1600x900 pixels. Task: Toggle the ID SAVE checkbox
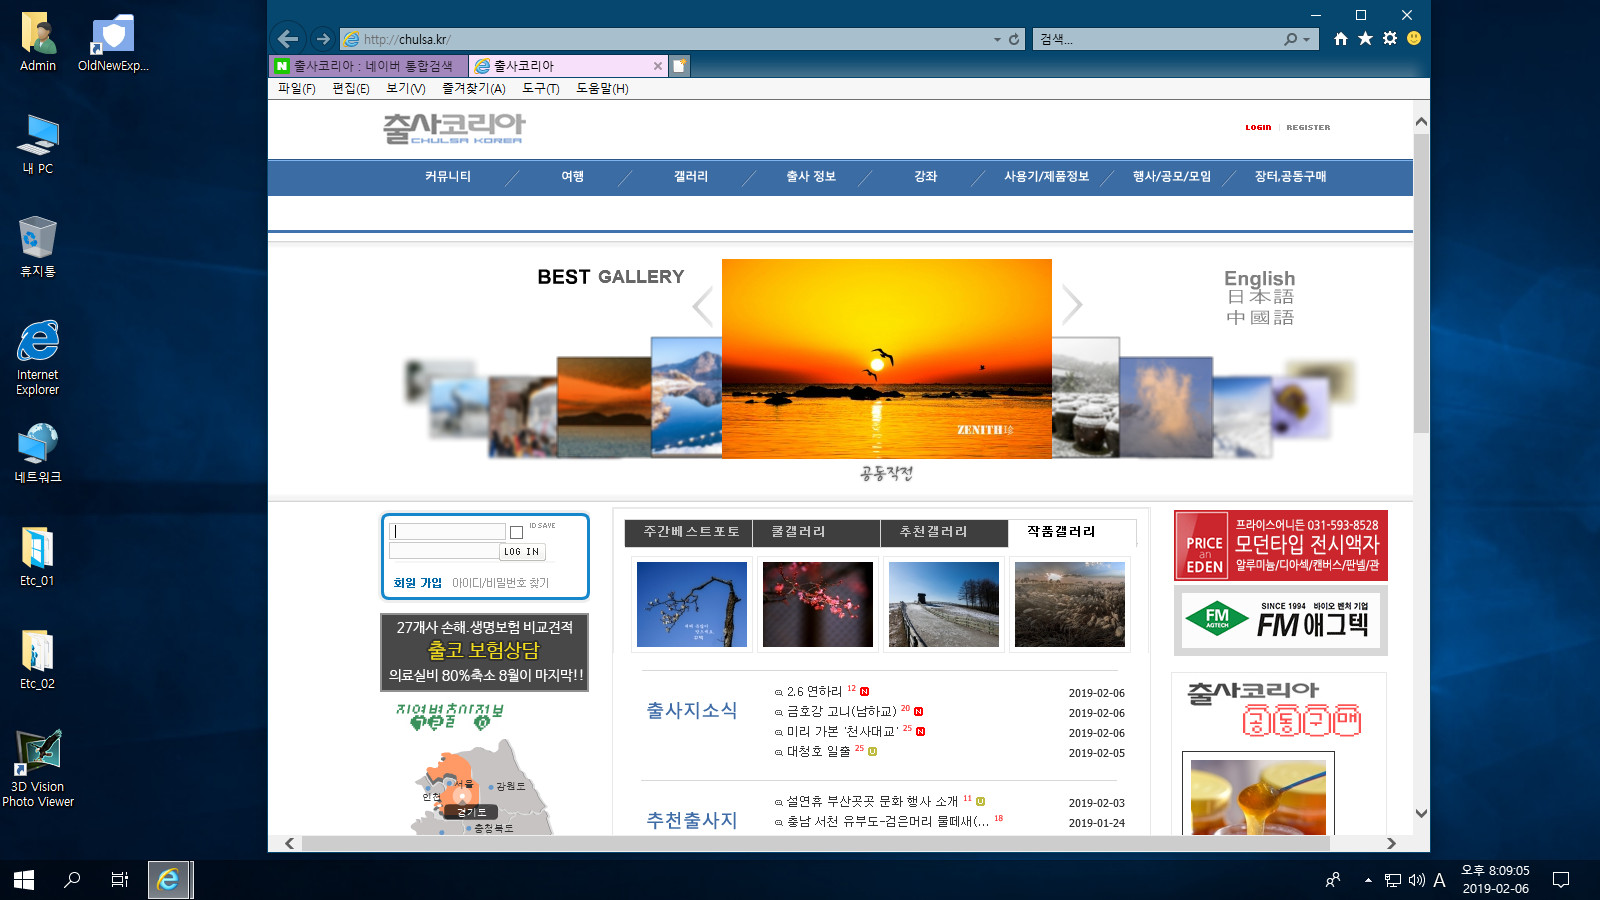(516, 532)
